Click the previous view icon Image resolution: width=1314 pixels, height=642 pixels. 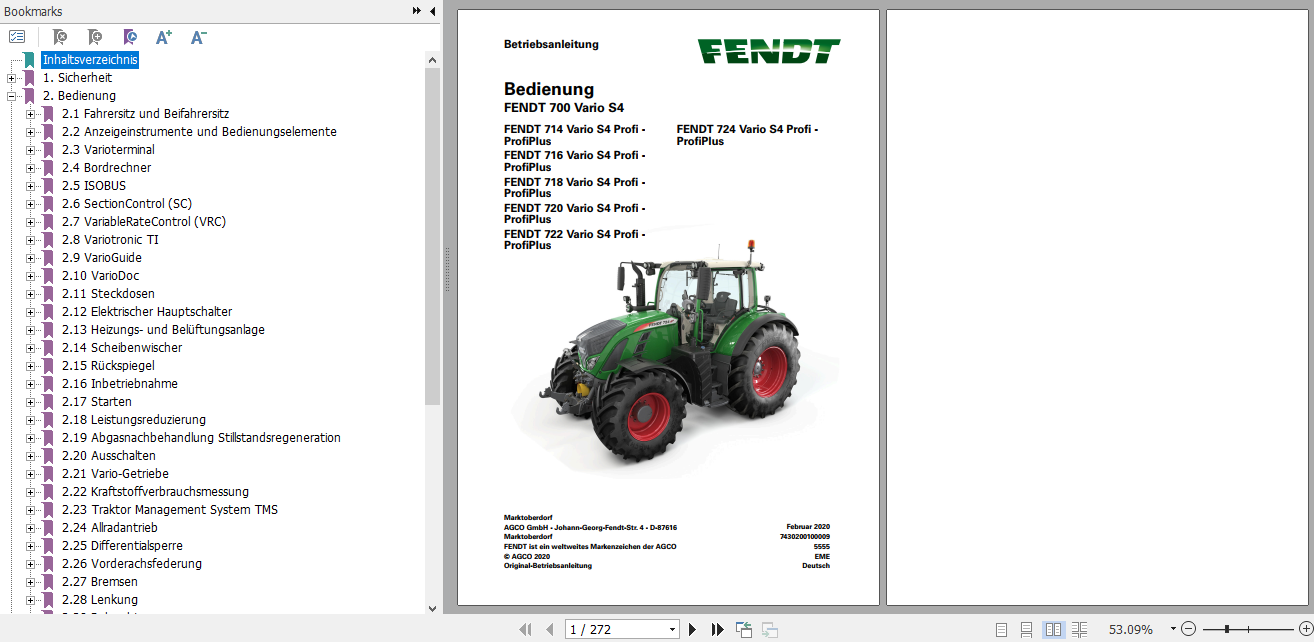click(743, 629)
